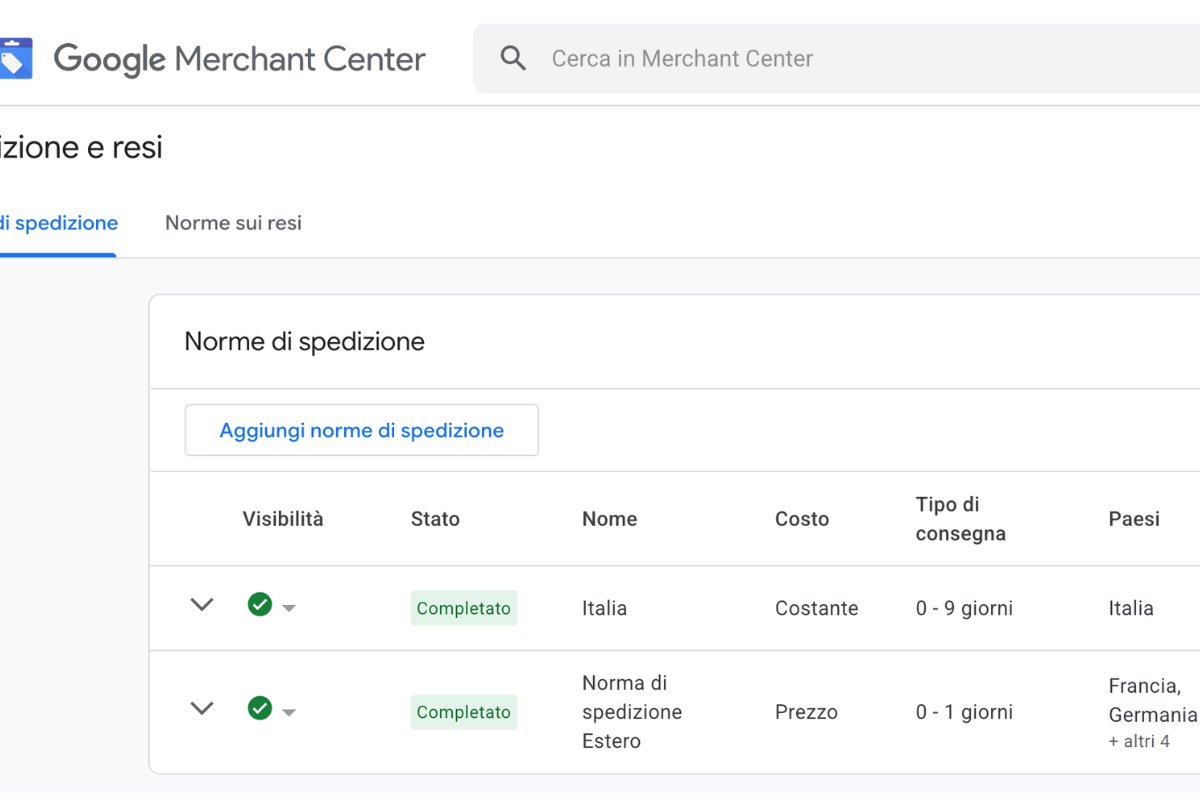This screenshot has width=1200, height=800.
Task: Open visibility dropdown arrow for Italia
Action: 289,608
